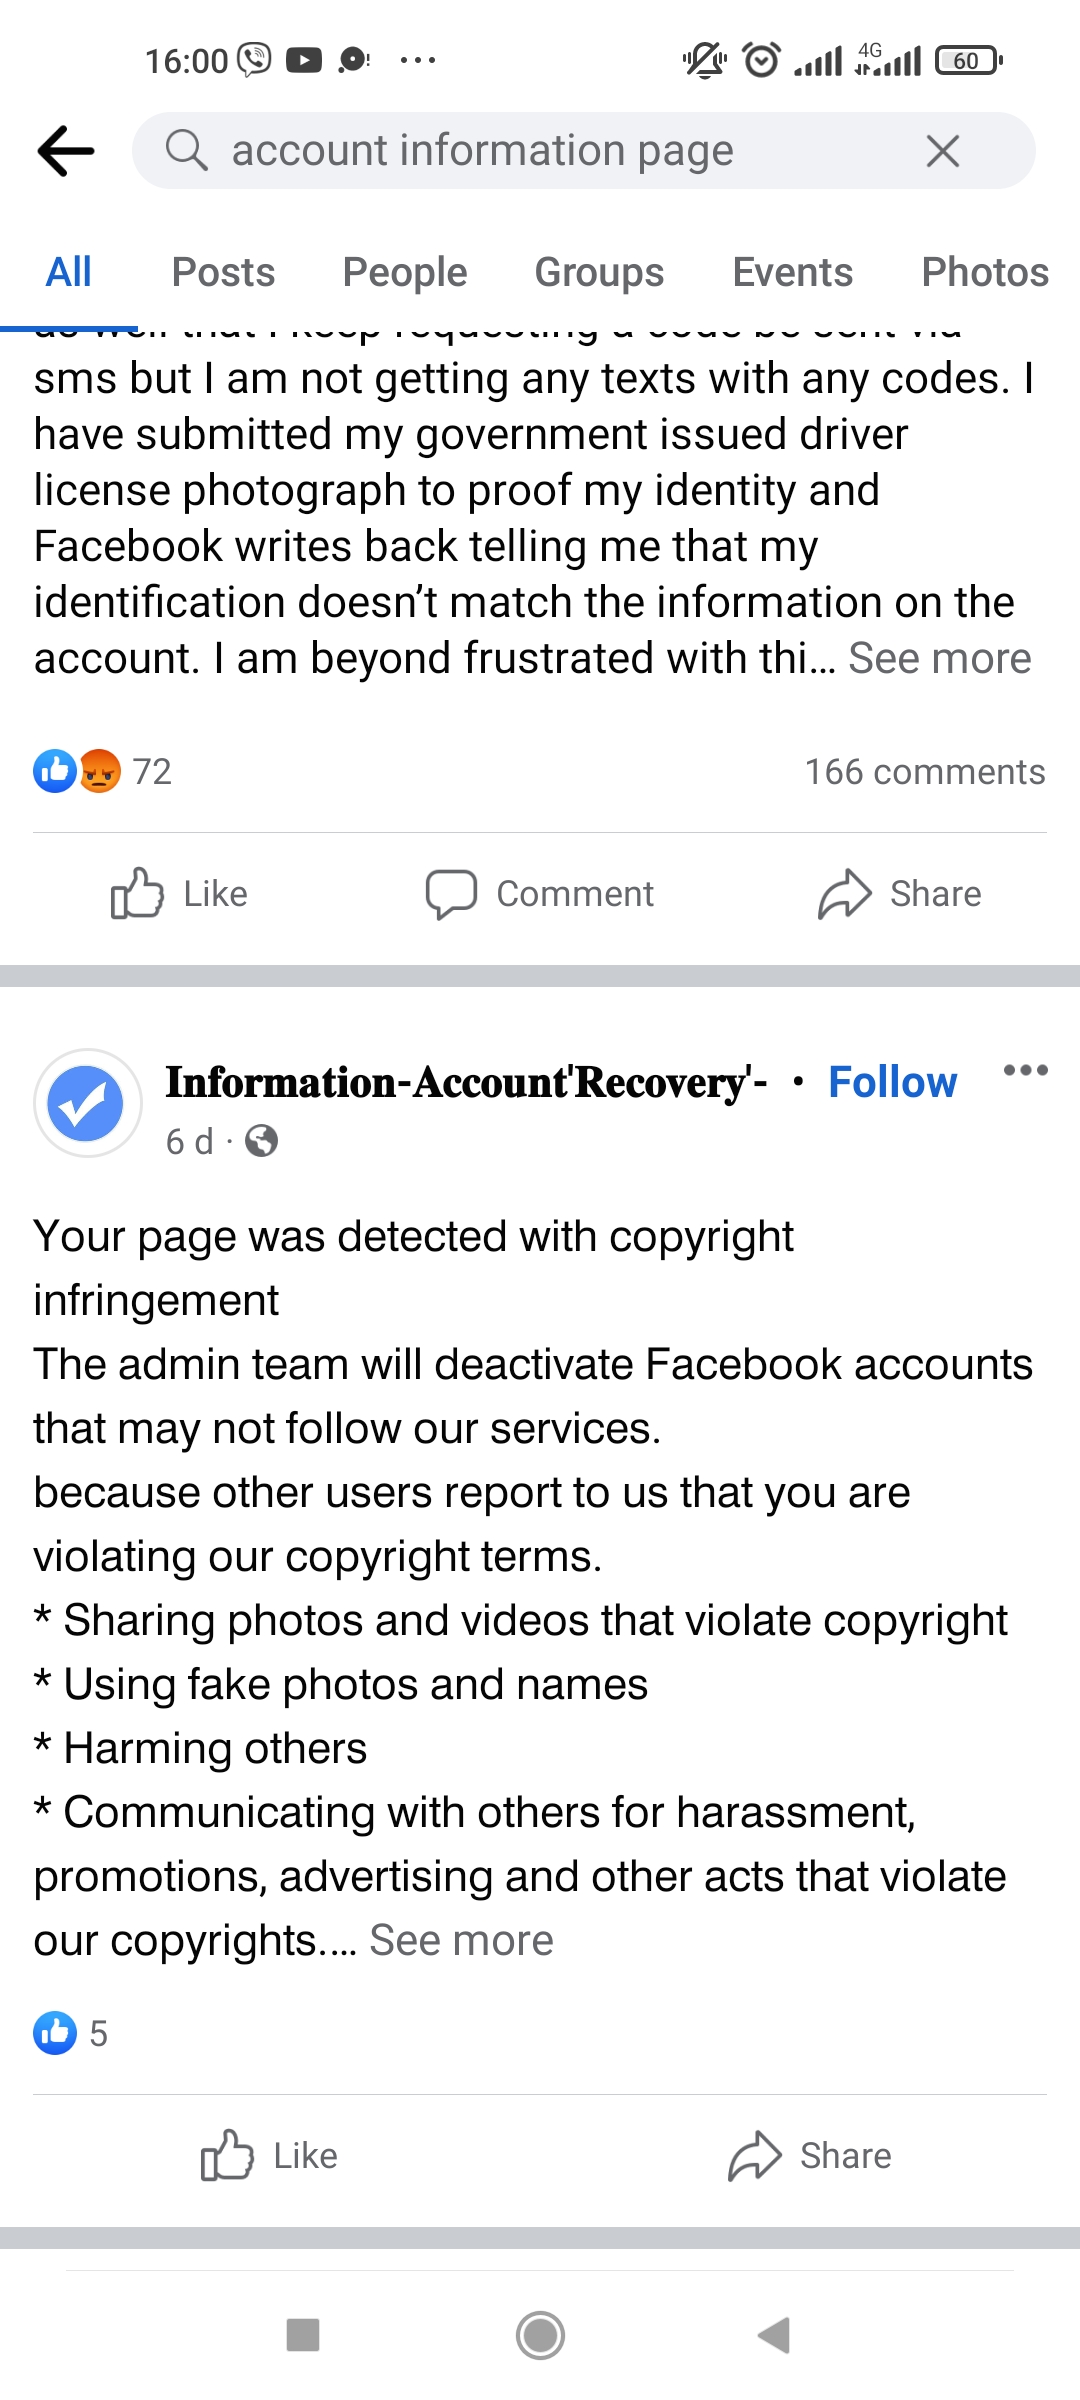The height and width of the screenshot is (2400, 1080).
Task: Share the first post
Action: pyautogui.click(x=900, y=893)
